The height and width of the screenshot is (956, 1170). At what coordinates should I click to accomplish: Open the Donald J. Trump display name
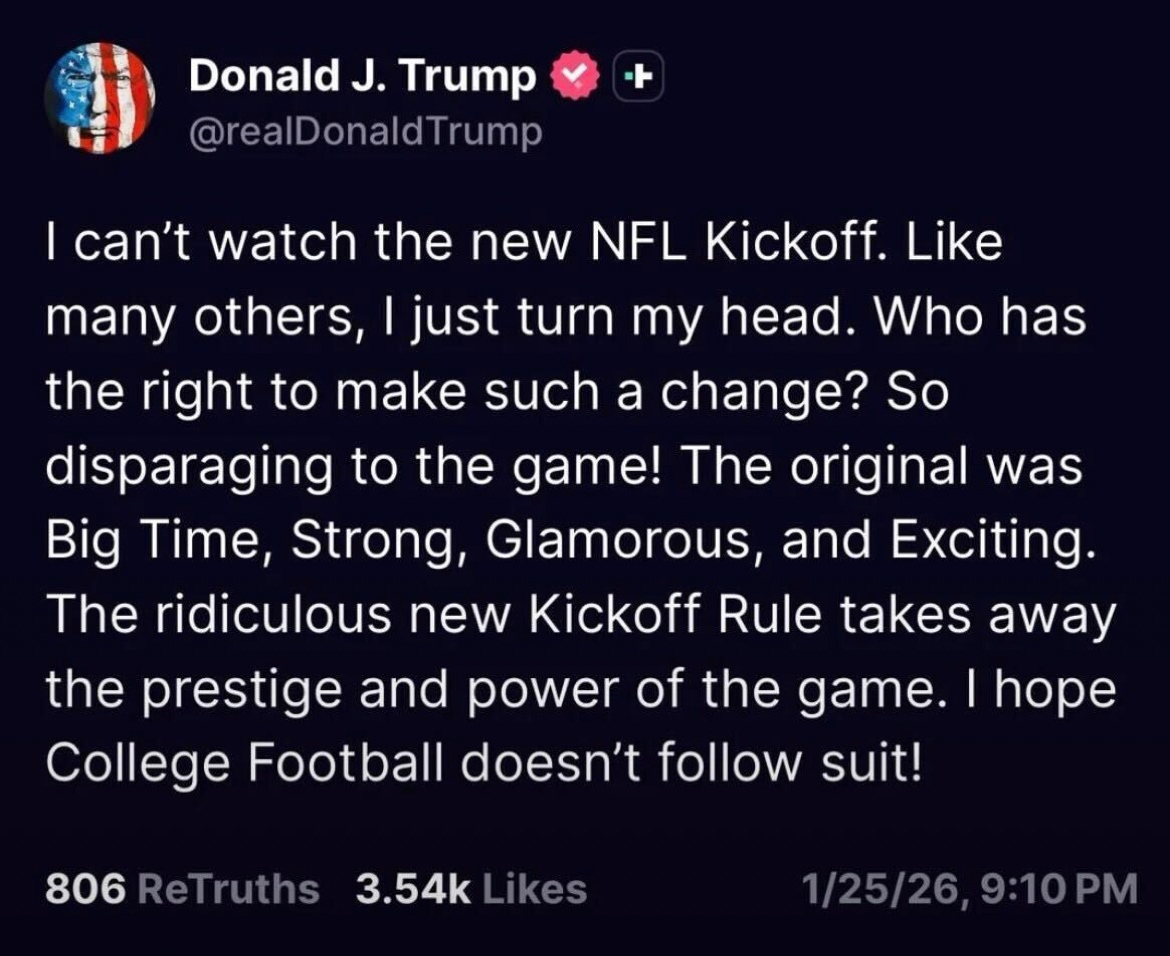point(362,76)
